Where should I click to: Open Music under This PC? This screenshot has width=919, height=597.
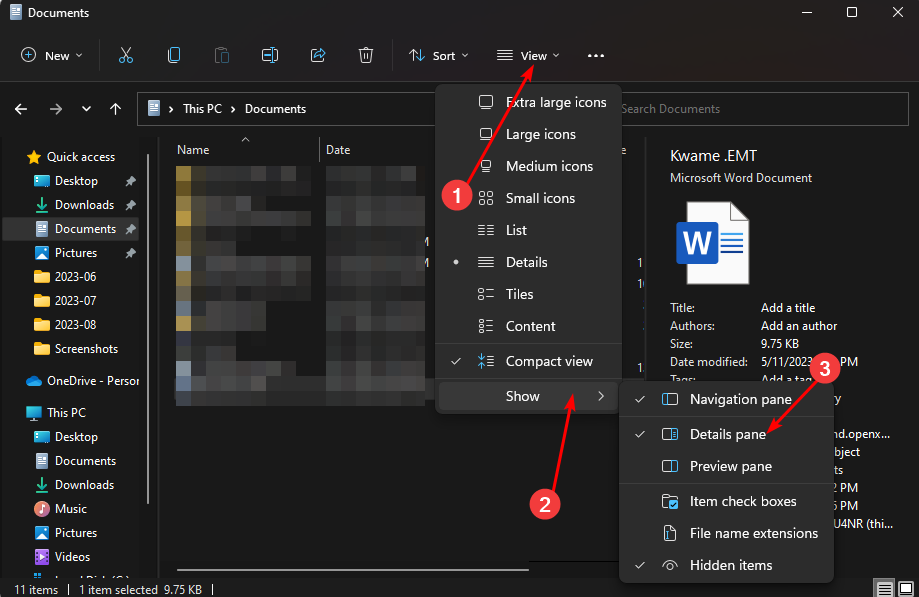[61, 509]
